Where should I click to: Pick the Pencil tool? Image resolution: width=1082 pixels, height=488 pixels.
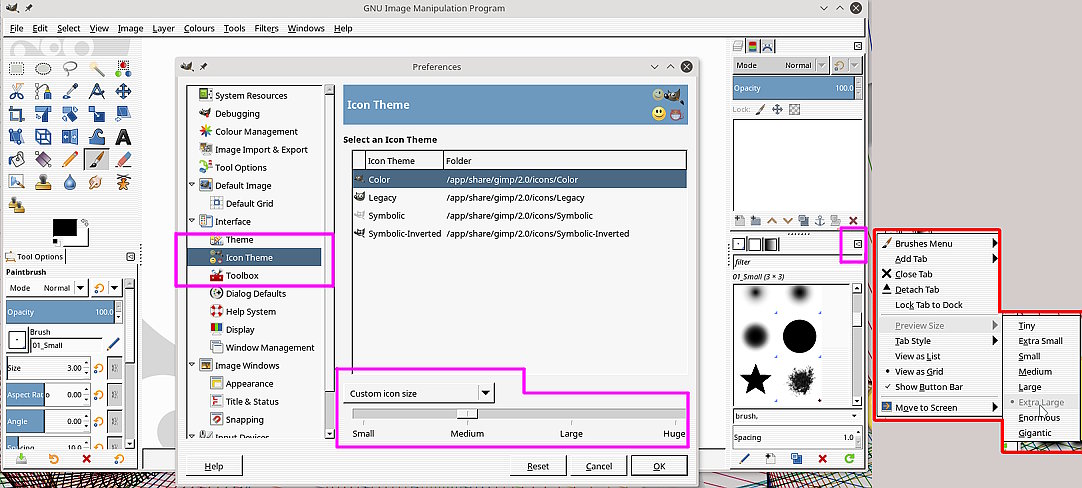pyautogui.click(x=70, y=159)
